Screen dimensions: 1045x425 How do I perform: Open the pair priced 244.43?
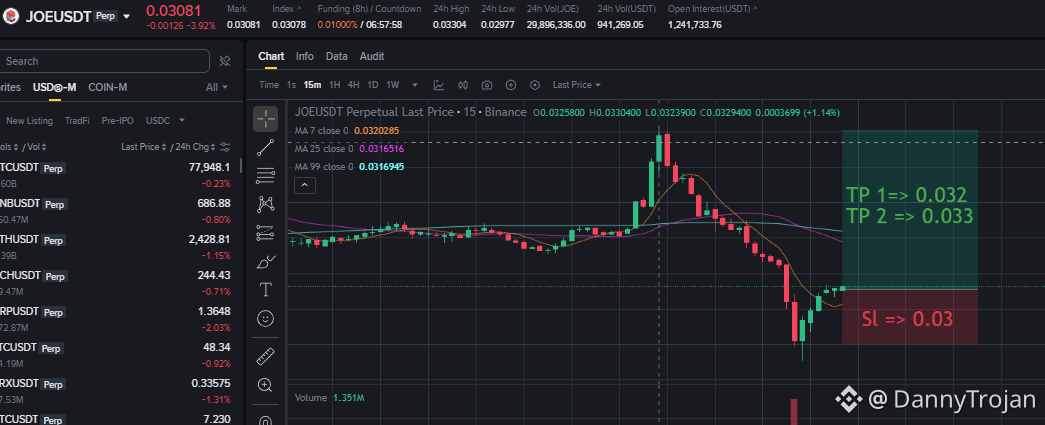(x=116, y=282)
